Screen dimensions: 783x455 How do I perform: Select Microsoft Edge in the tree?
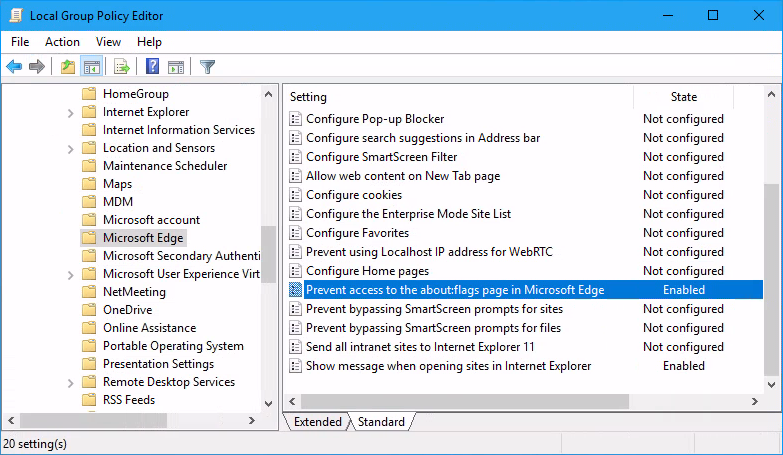[143, 238]
